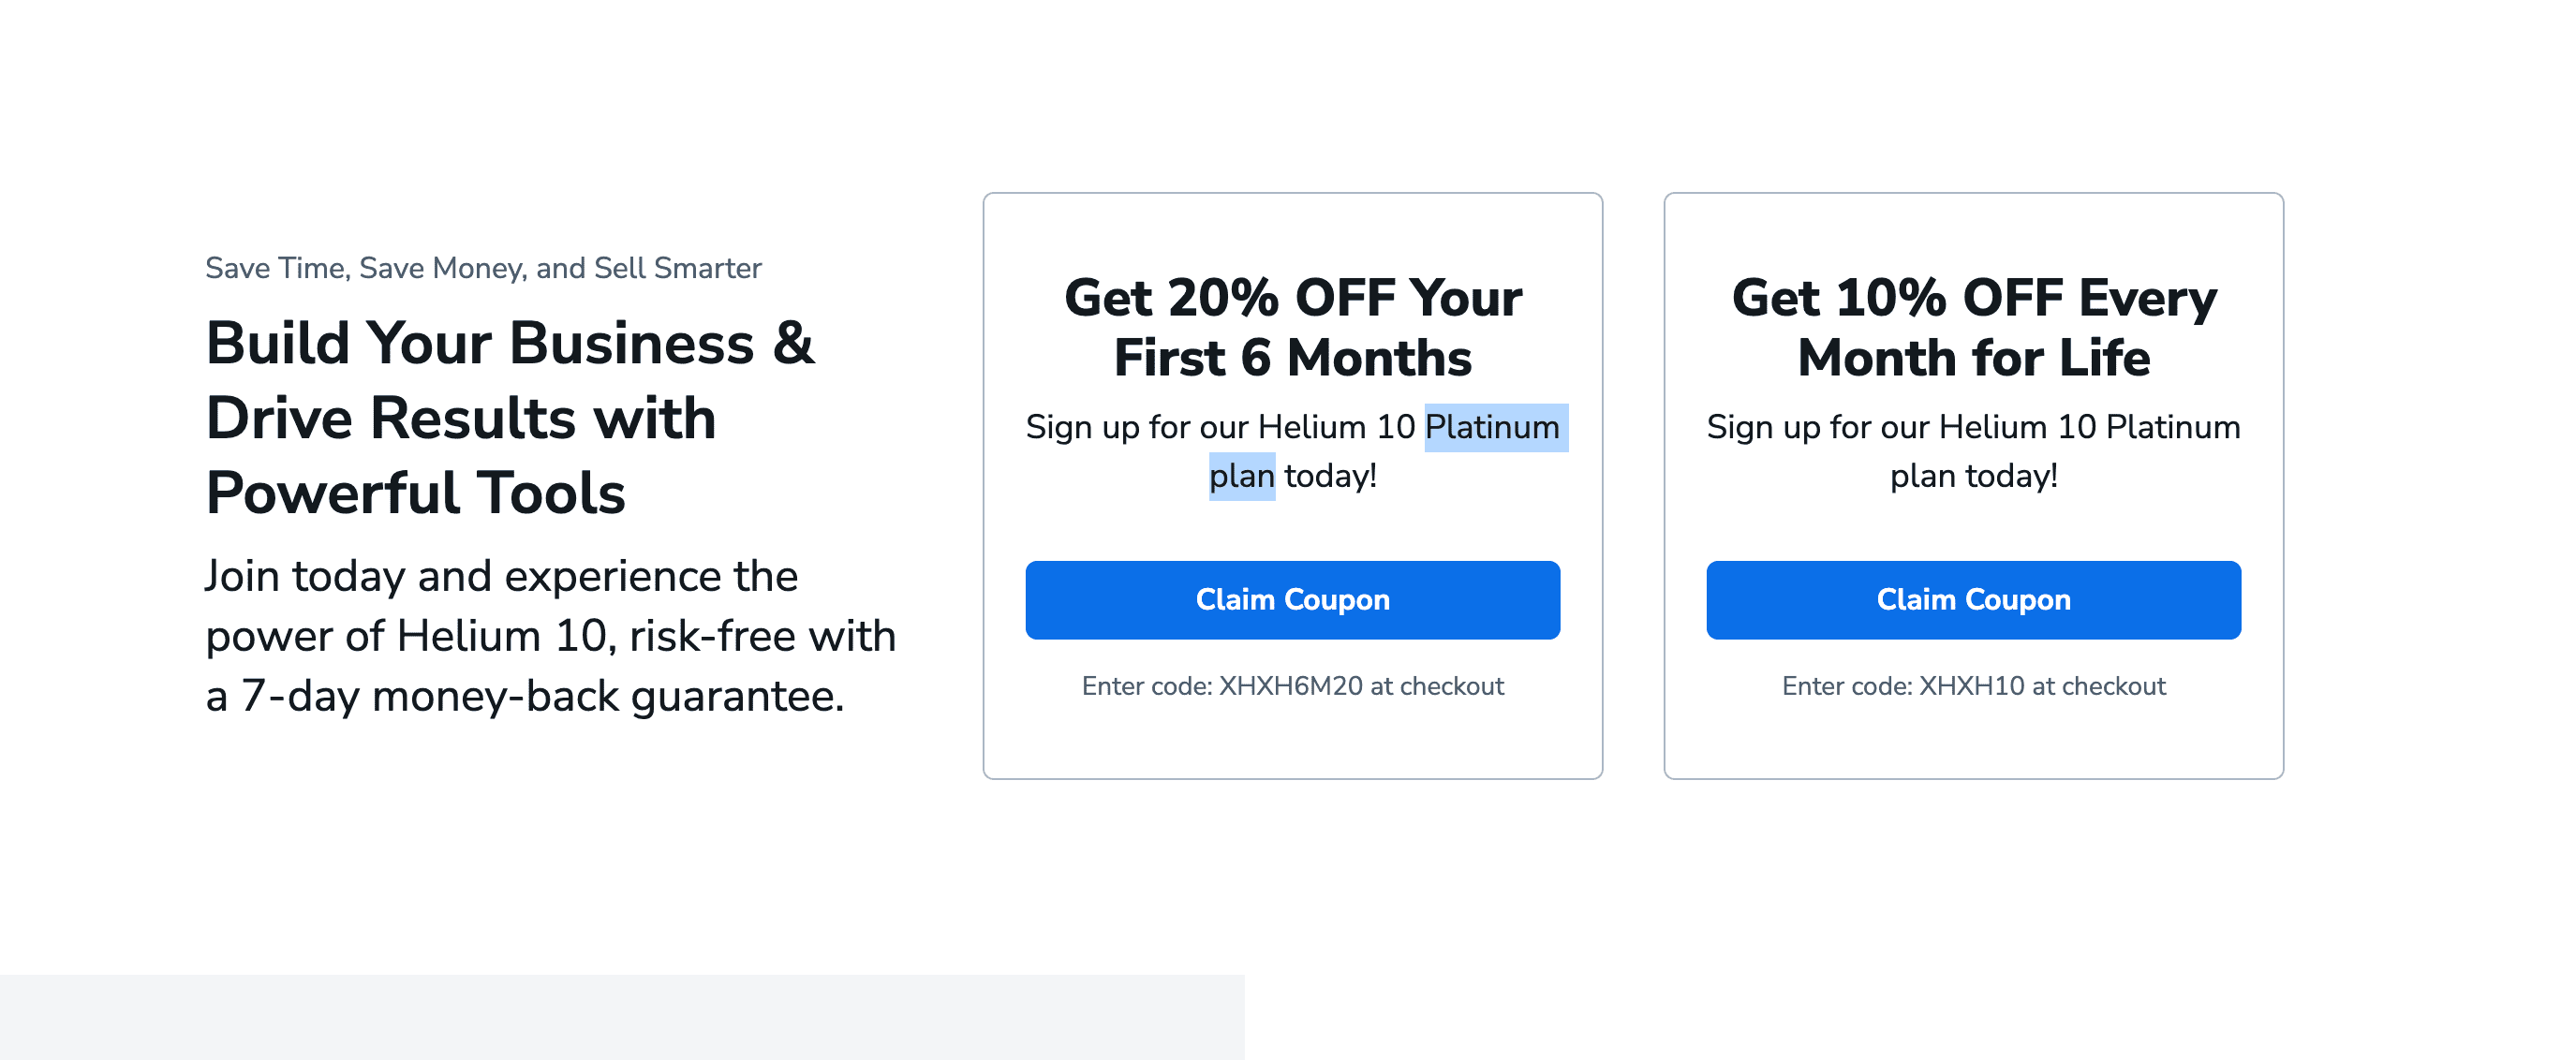Screen dimensions: 2576x1060
Task: Click the '7-day money-back guarantee' phrase
Action: 543,696
